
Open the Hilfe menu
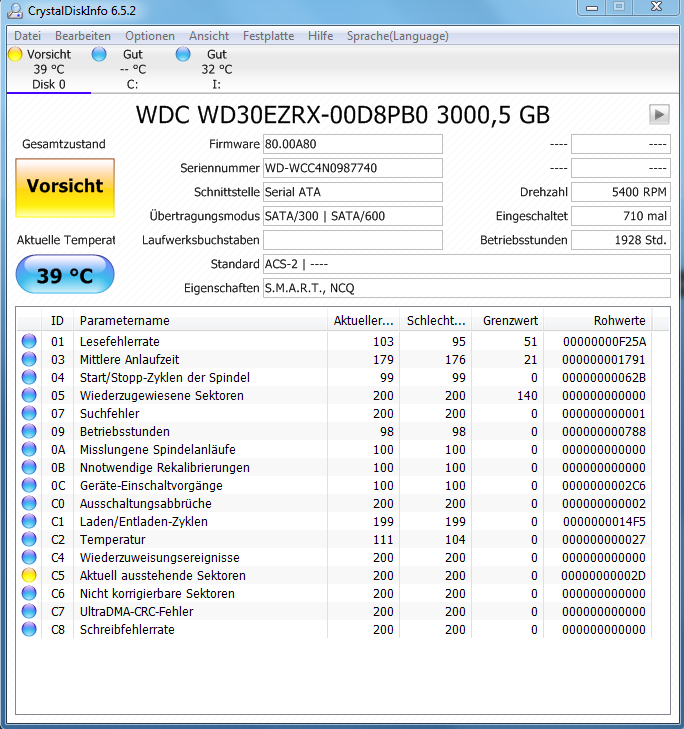tap(320, 36)
